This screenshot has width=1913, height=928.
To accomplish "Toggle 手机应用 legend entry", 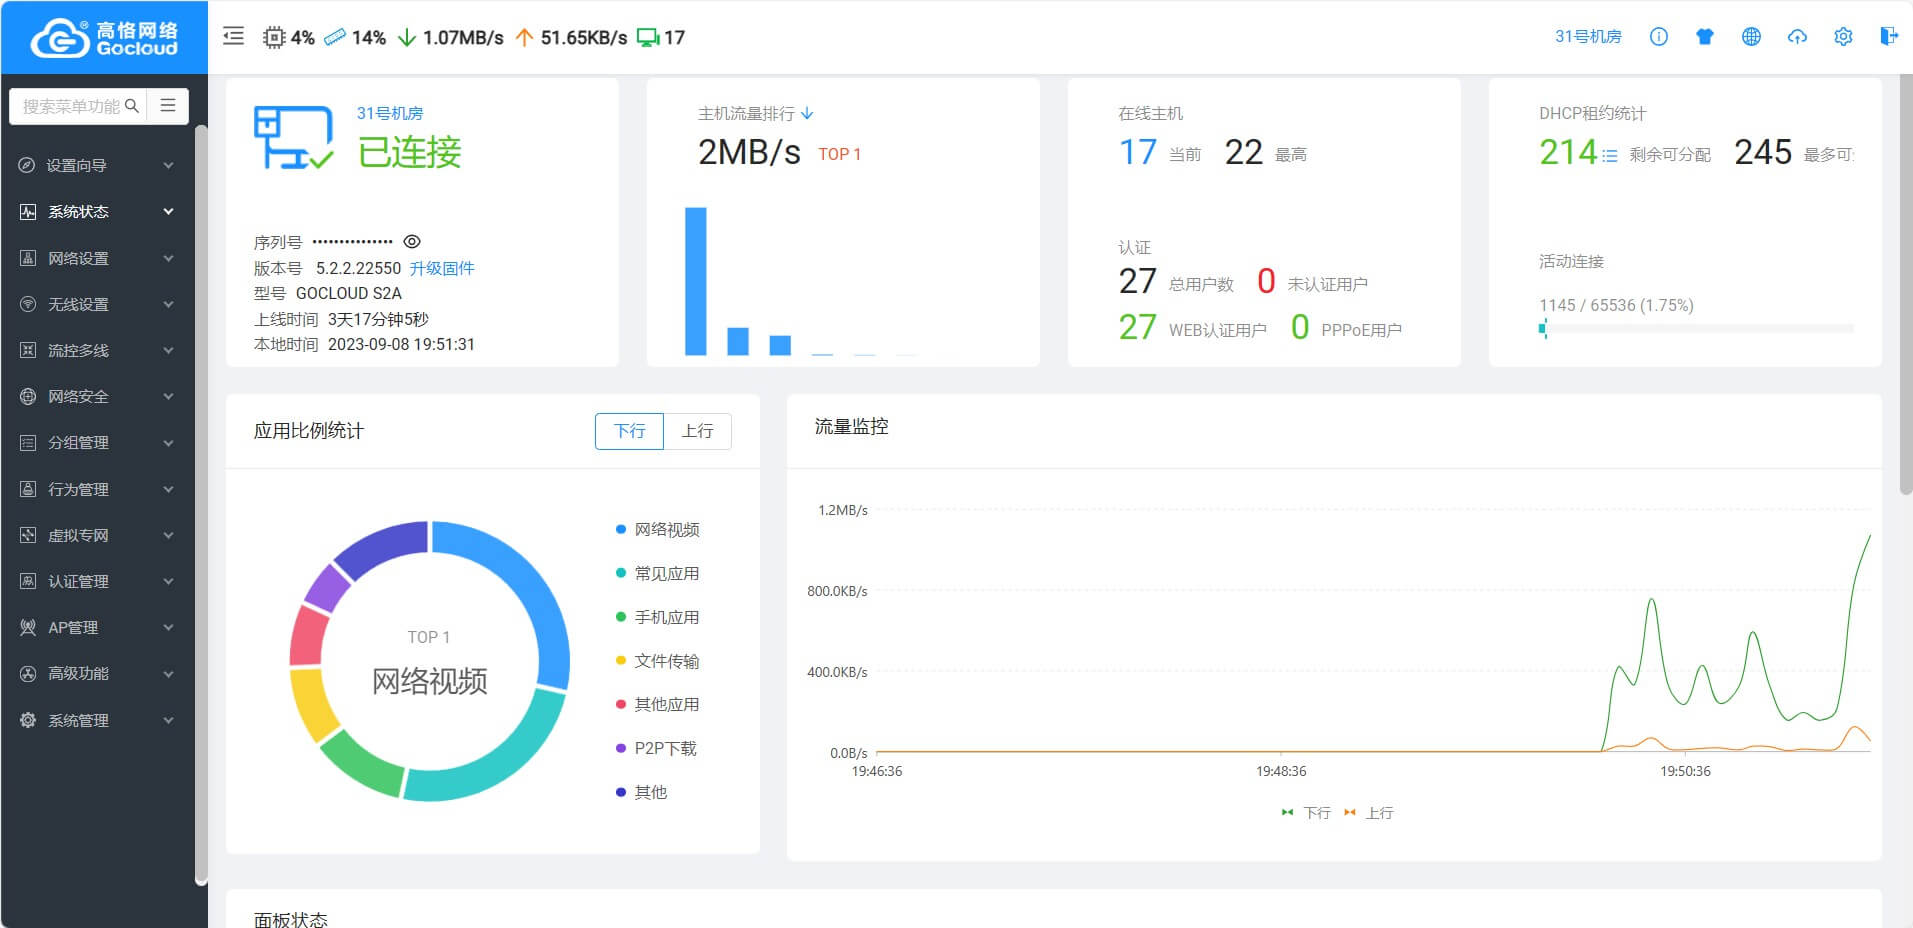I will (x=657, y=618).
